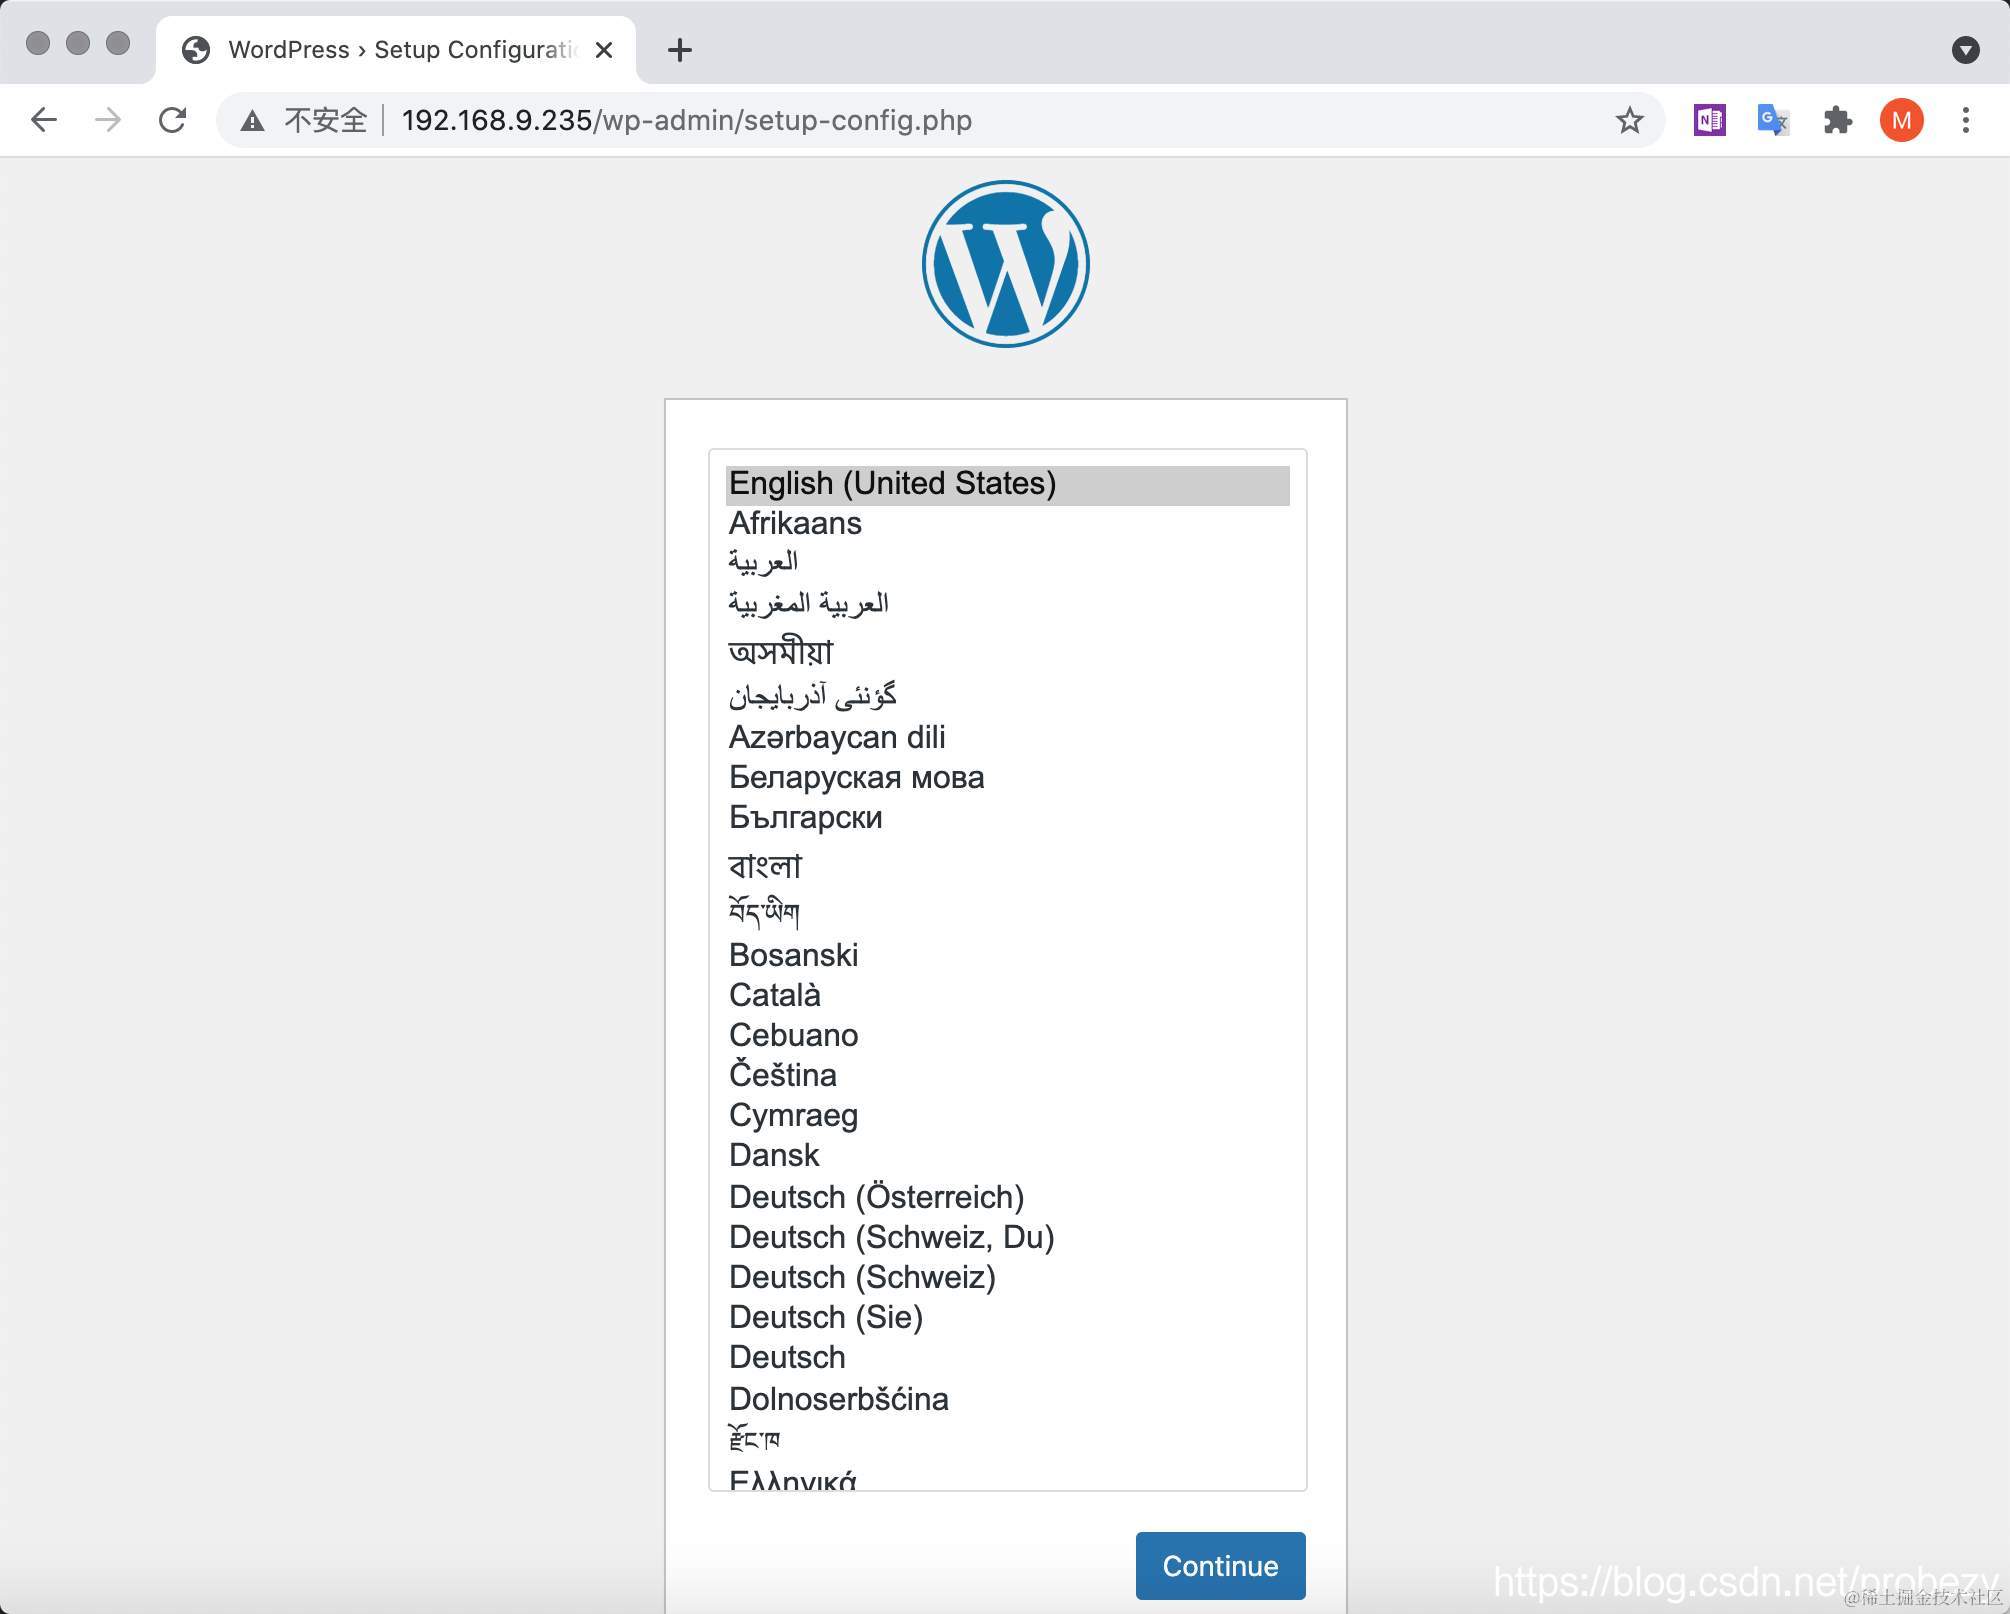Open Chrome three-dot menu
This screenshot has width=2010, height=1614.
pyautogui.click(x=1965, y=120)
